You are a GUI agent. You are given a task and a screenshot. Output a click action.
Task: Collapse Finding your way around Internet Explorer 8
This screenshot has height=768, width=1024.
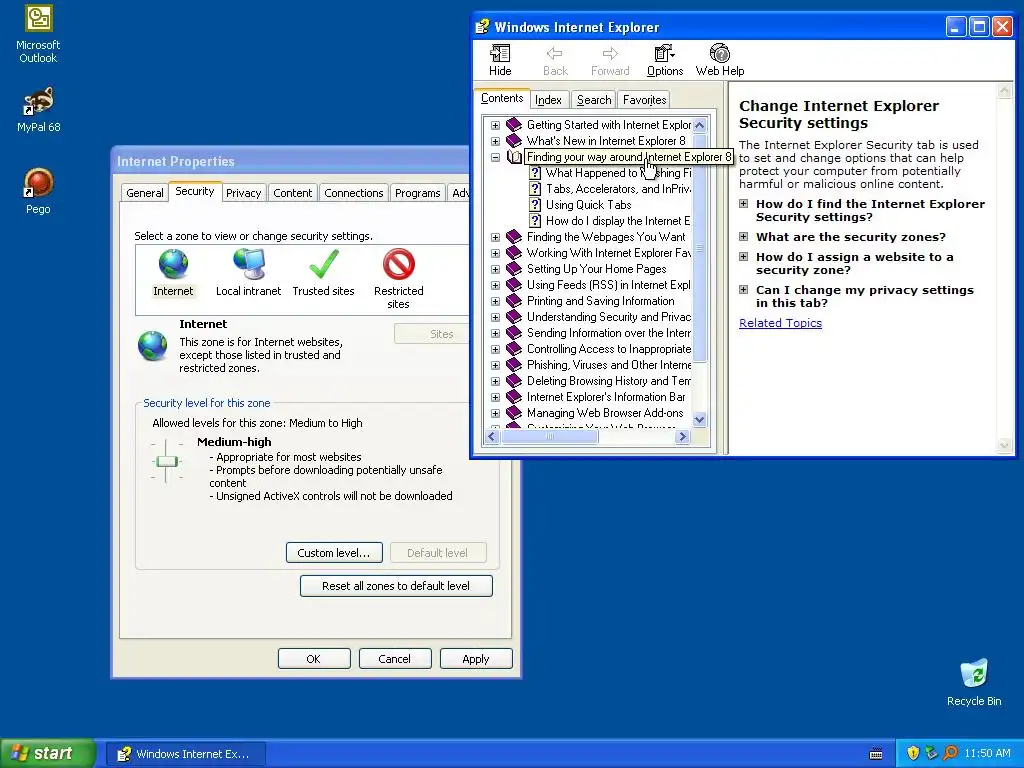click(x=495, y=157)
